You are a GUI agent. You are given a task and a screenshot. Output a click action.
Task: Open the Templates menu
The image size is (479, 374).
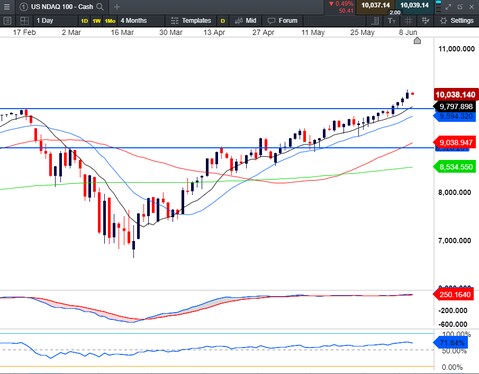coord(191,21)
